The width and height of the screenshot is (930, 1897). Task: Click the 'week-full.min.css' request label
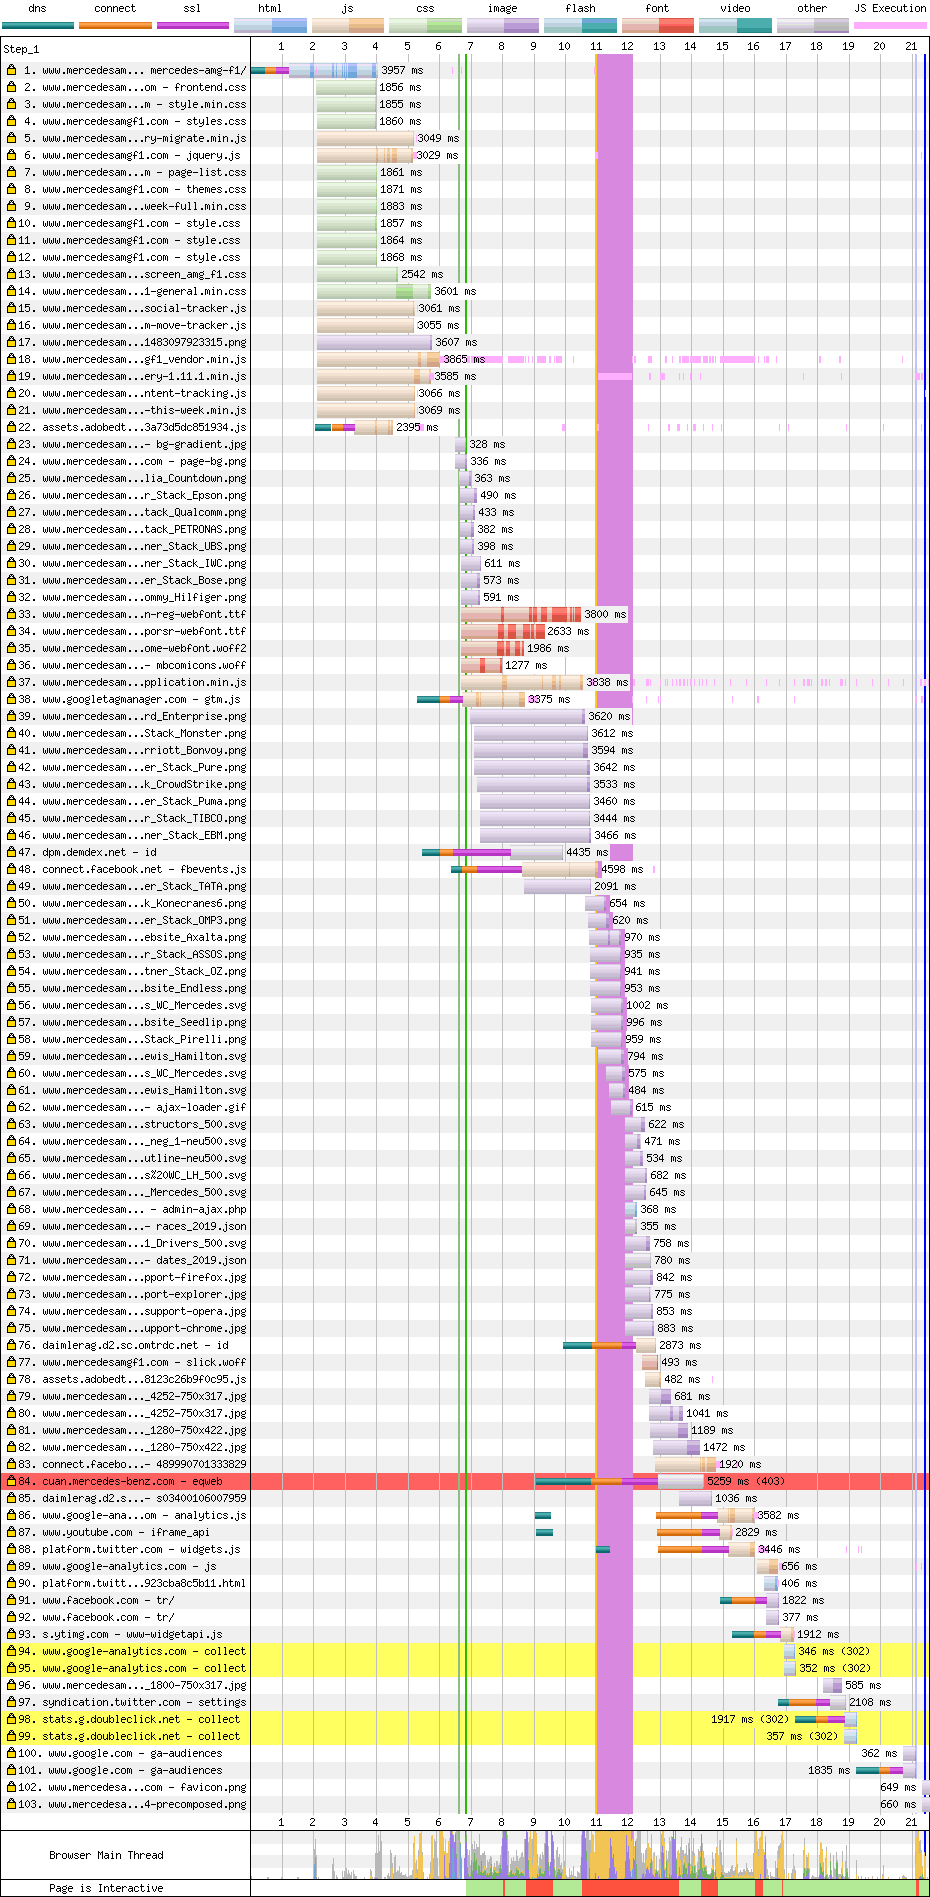point(144,206)
